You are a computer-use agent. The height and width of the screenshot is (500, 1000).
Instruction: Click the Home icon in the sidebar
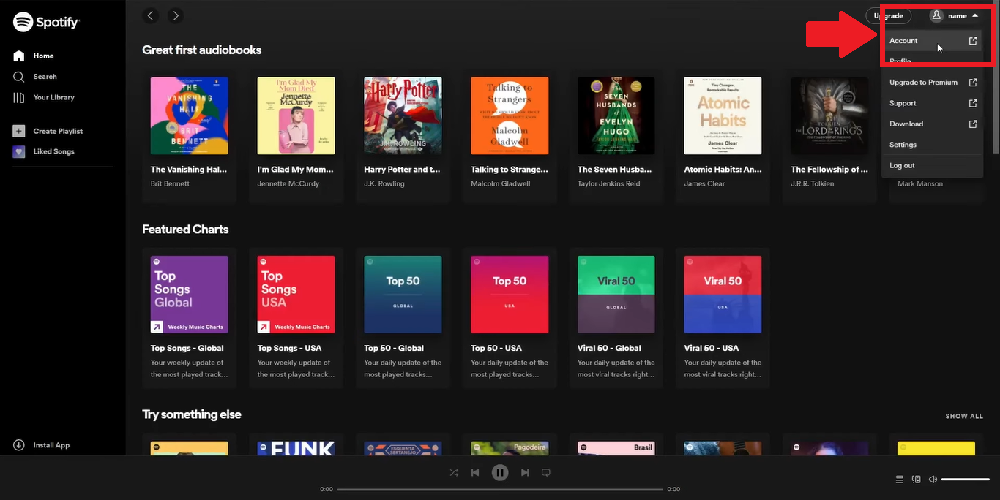click(18, 56)
